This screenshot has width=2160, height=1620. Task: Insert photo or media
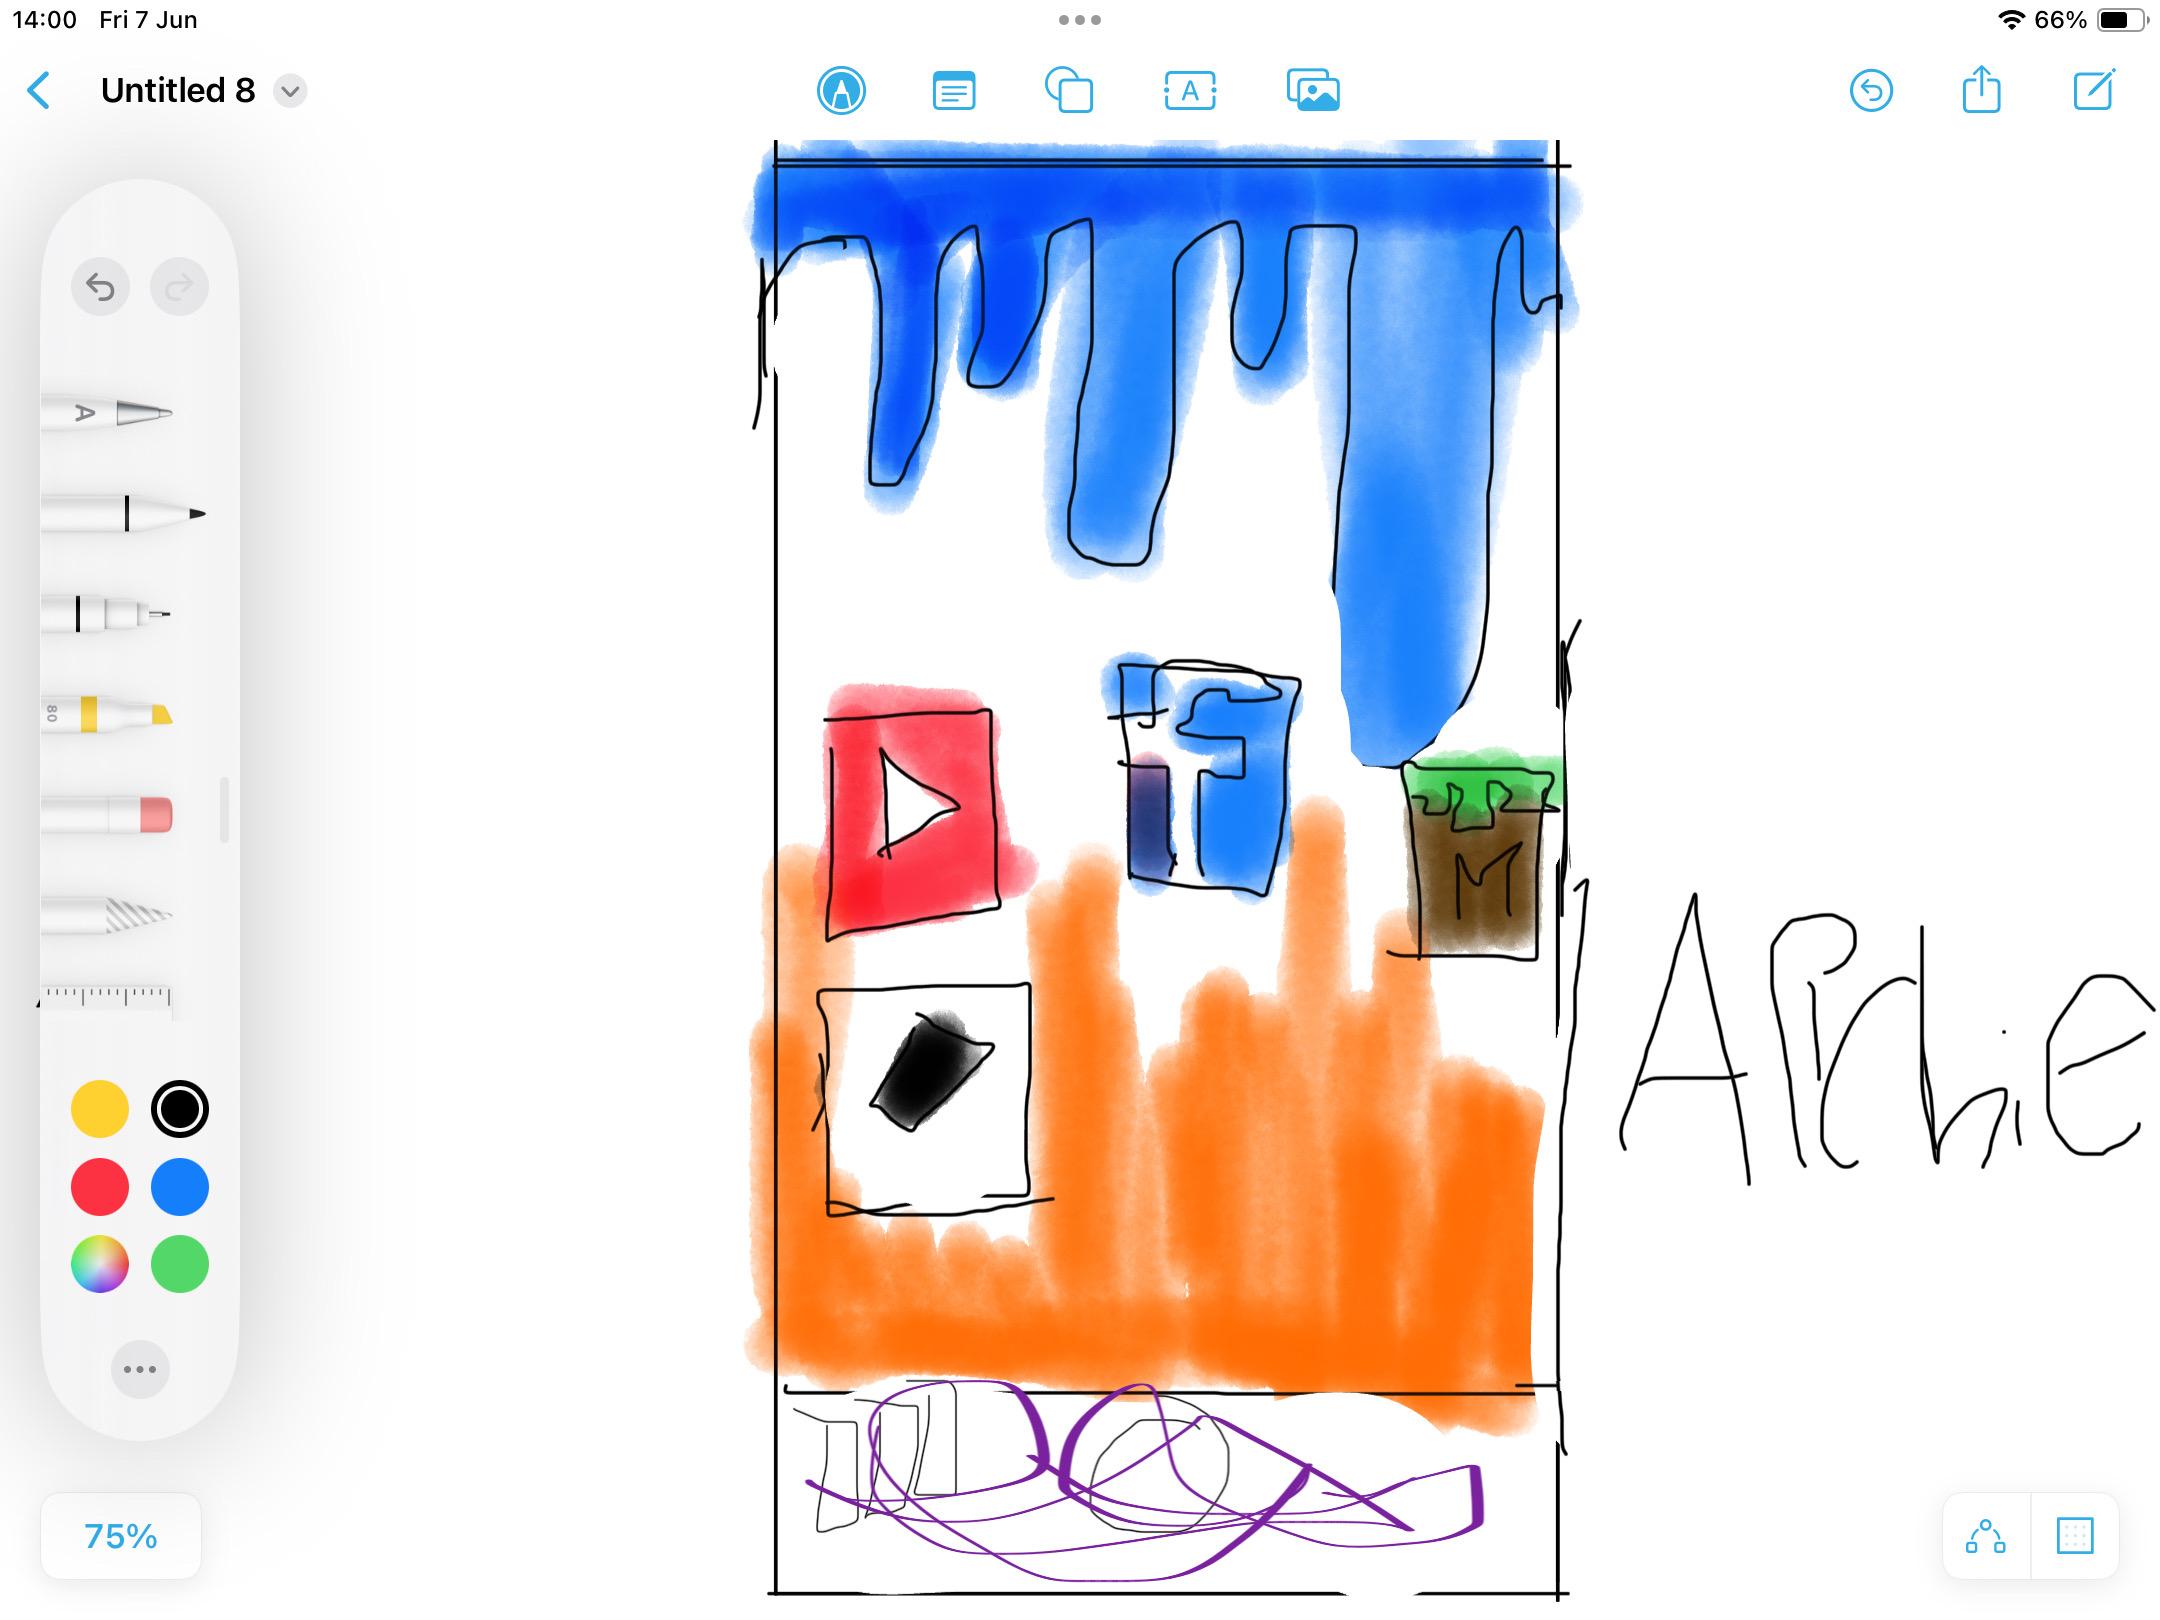coord(1313,91)
